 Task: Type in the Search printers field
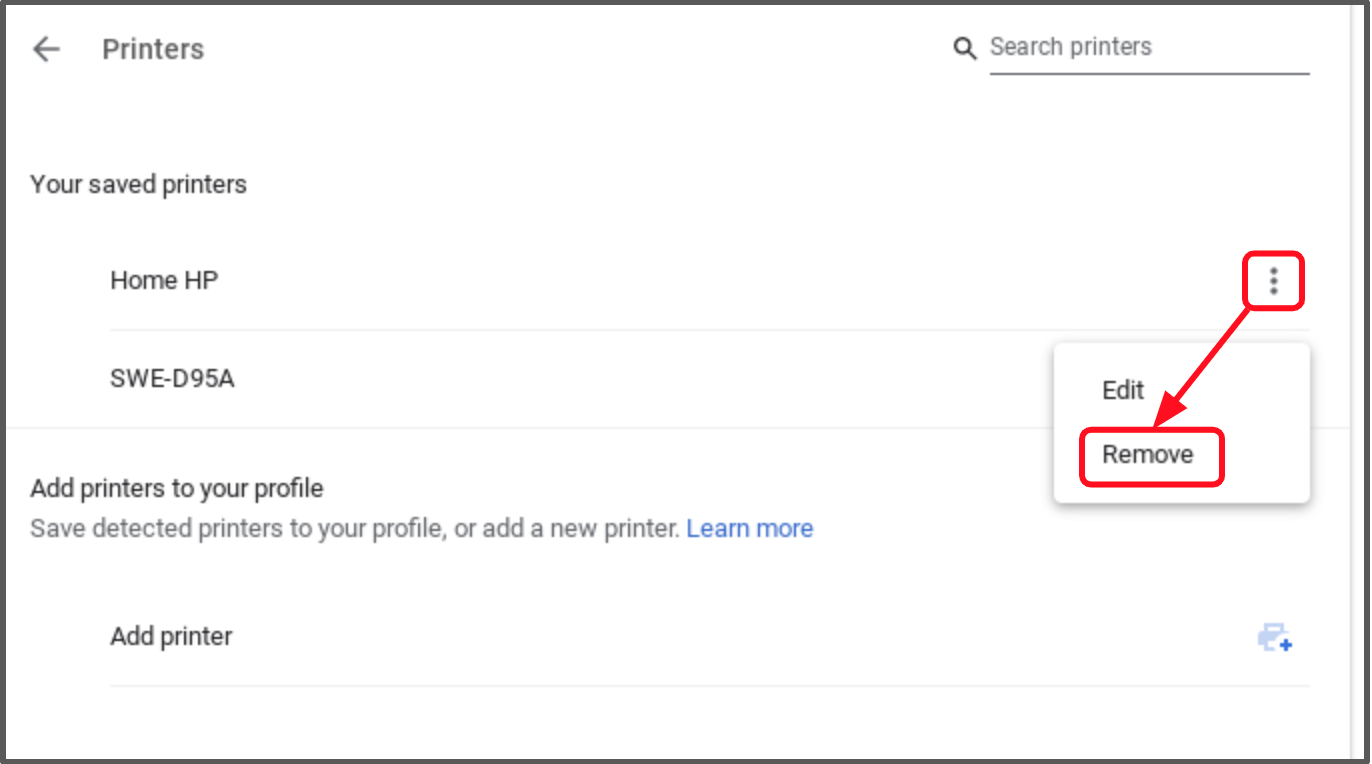1148,47
